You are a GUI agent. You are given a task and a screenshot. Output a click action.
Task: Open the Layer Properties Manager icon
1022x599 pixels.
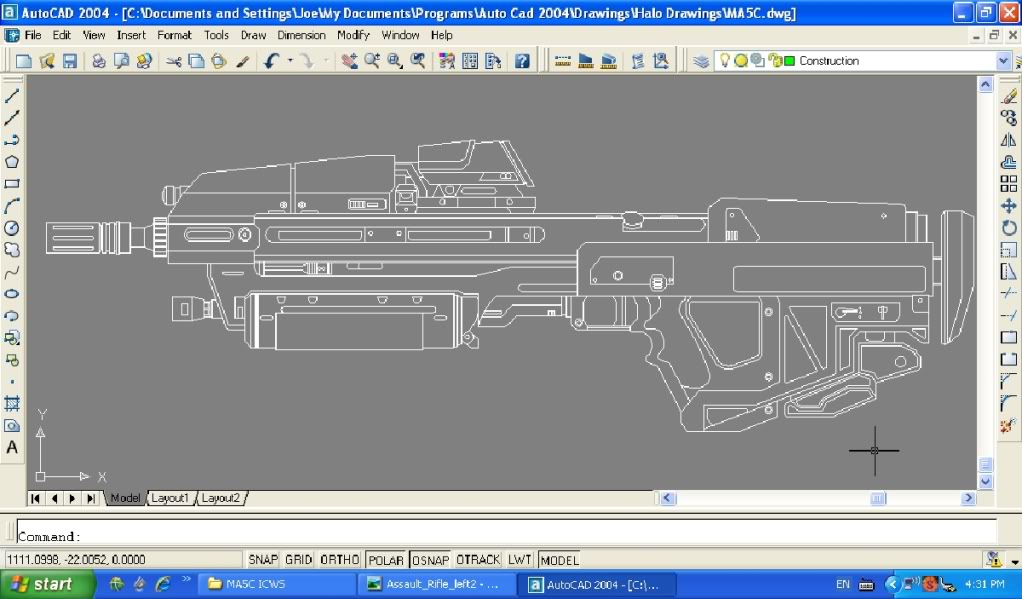pyautogui.click(x=701, y=61)
